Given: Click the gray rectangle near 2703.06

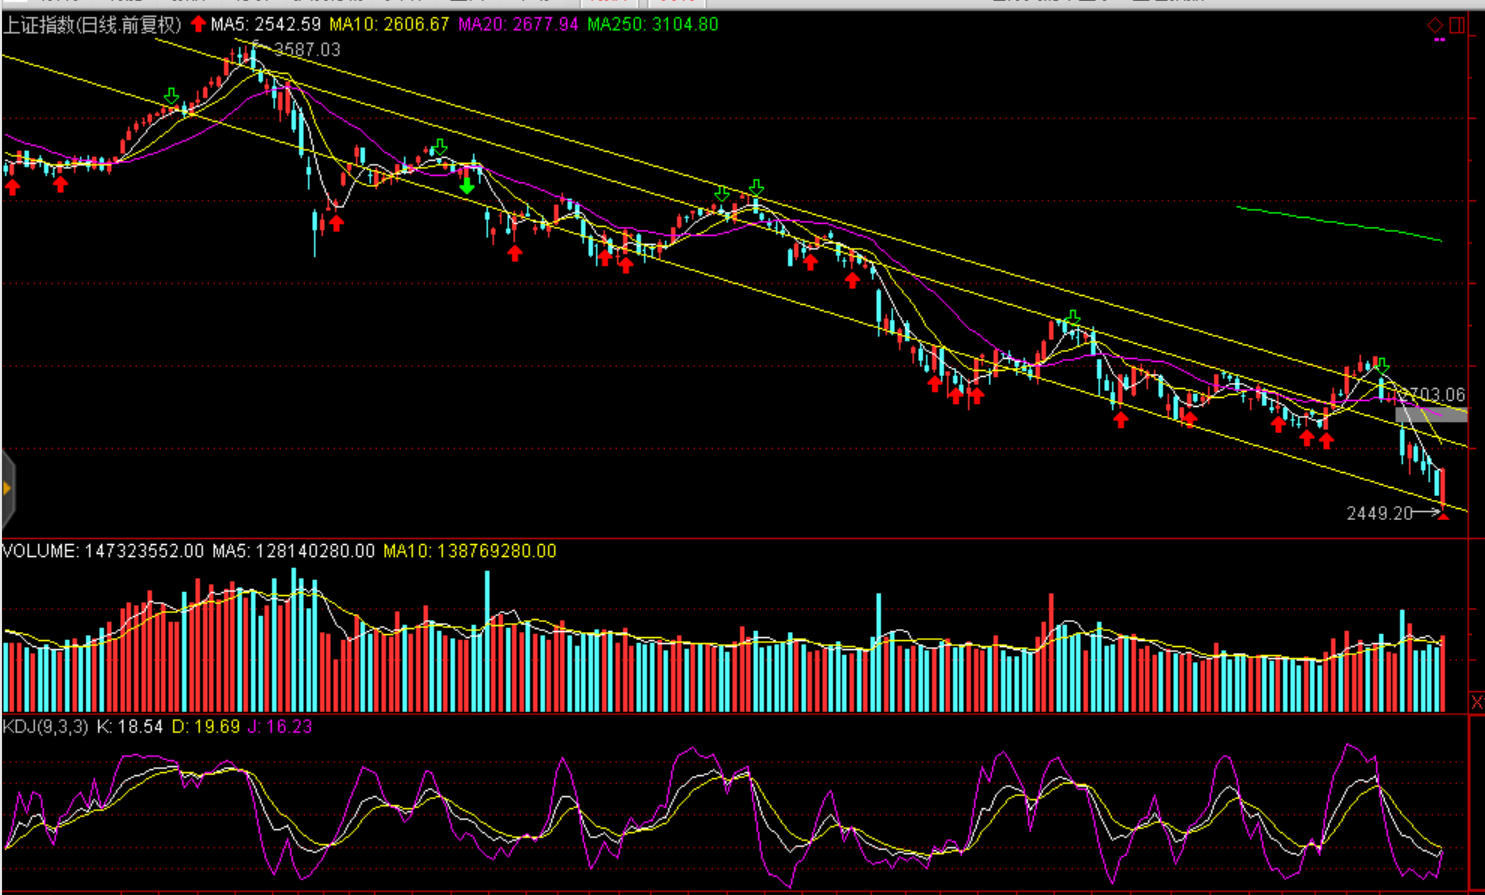Looking at the screenshot, I should click(x=1430, y=414).
